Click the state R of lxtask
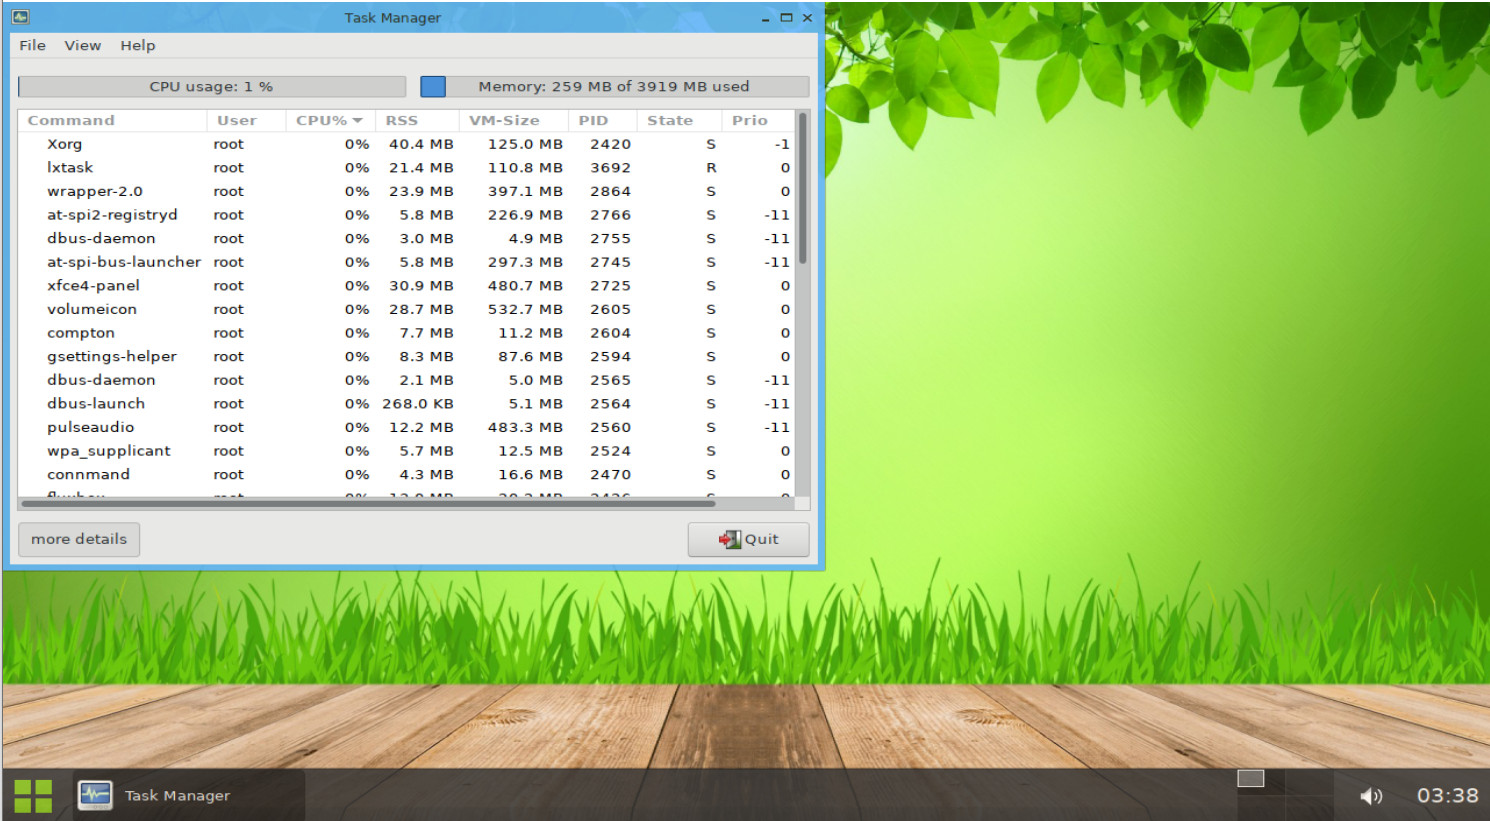The image size is (1490, 821). [x=711, y=168]
